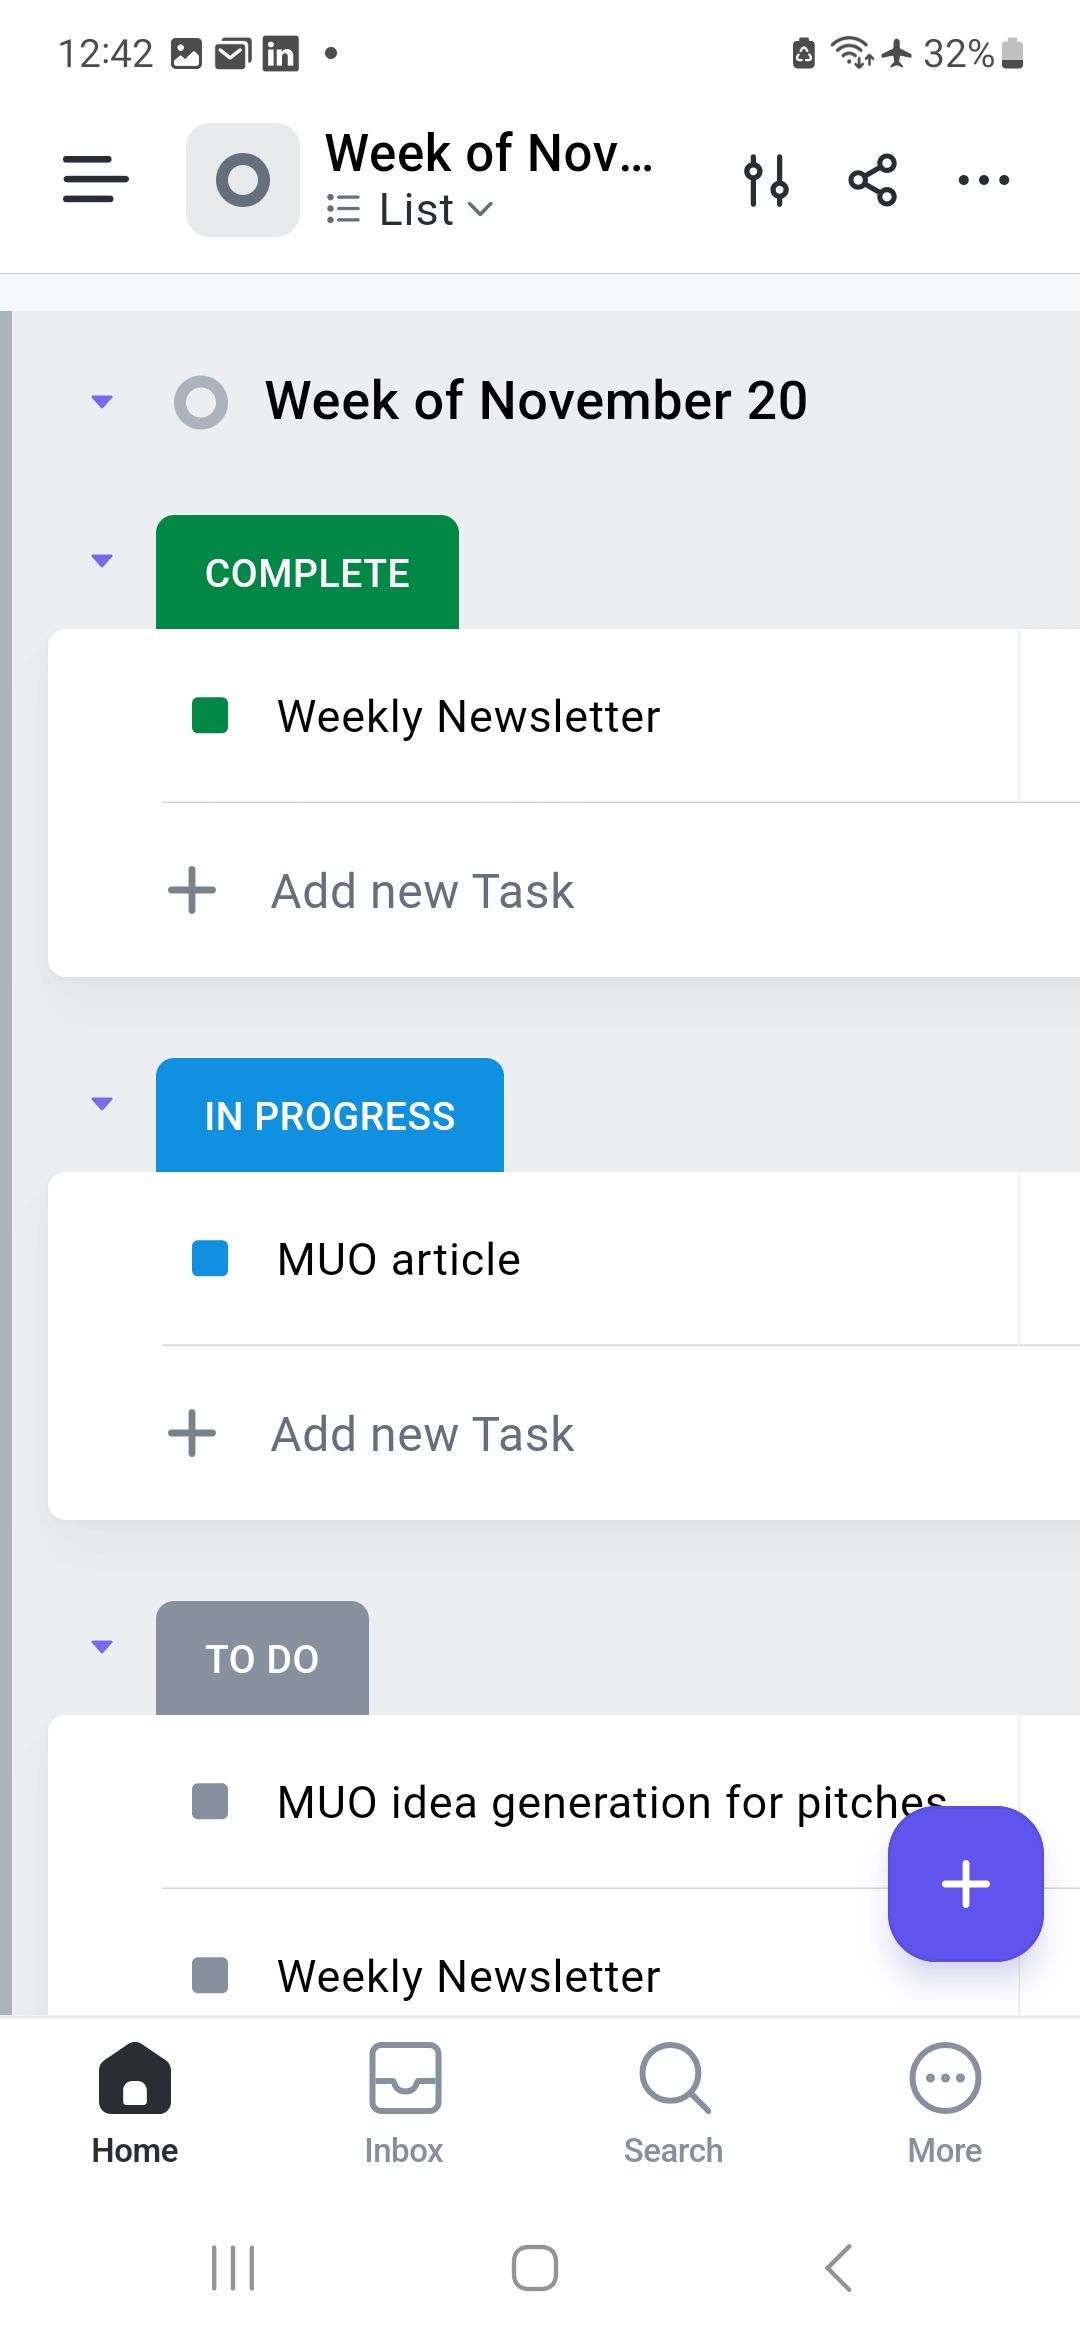Tap Add new Task under COMPLETE
The image size is (1080, 2340).
point(420,890)
